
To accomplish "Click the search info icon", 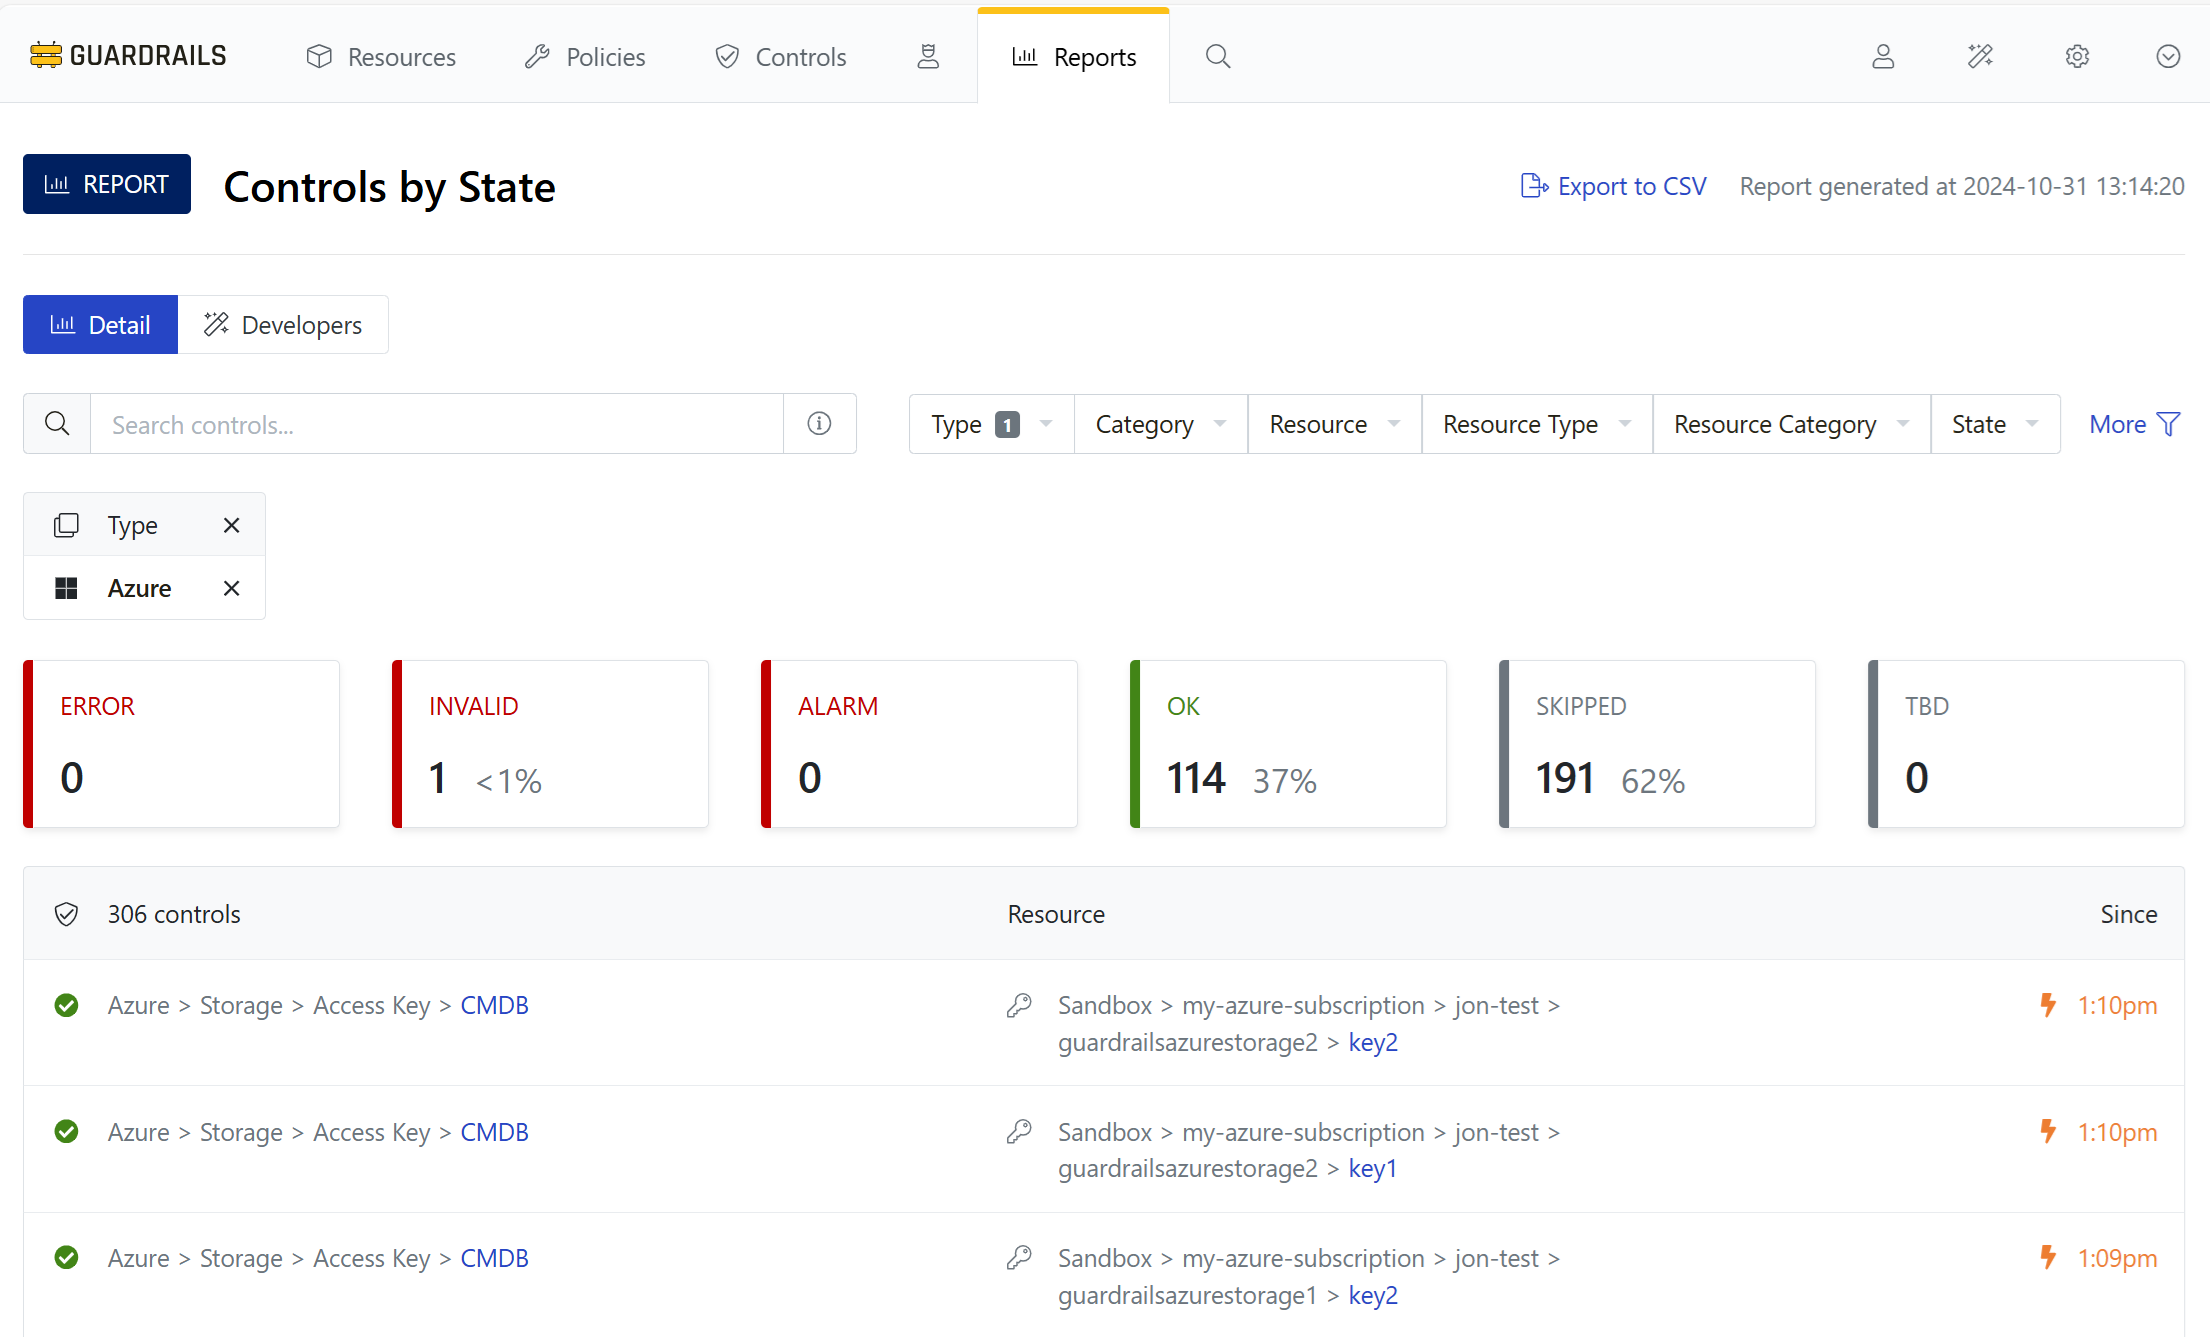I will click(x=819, y=424).
